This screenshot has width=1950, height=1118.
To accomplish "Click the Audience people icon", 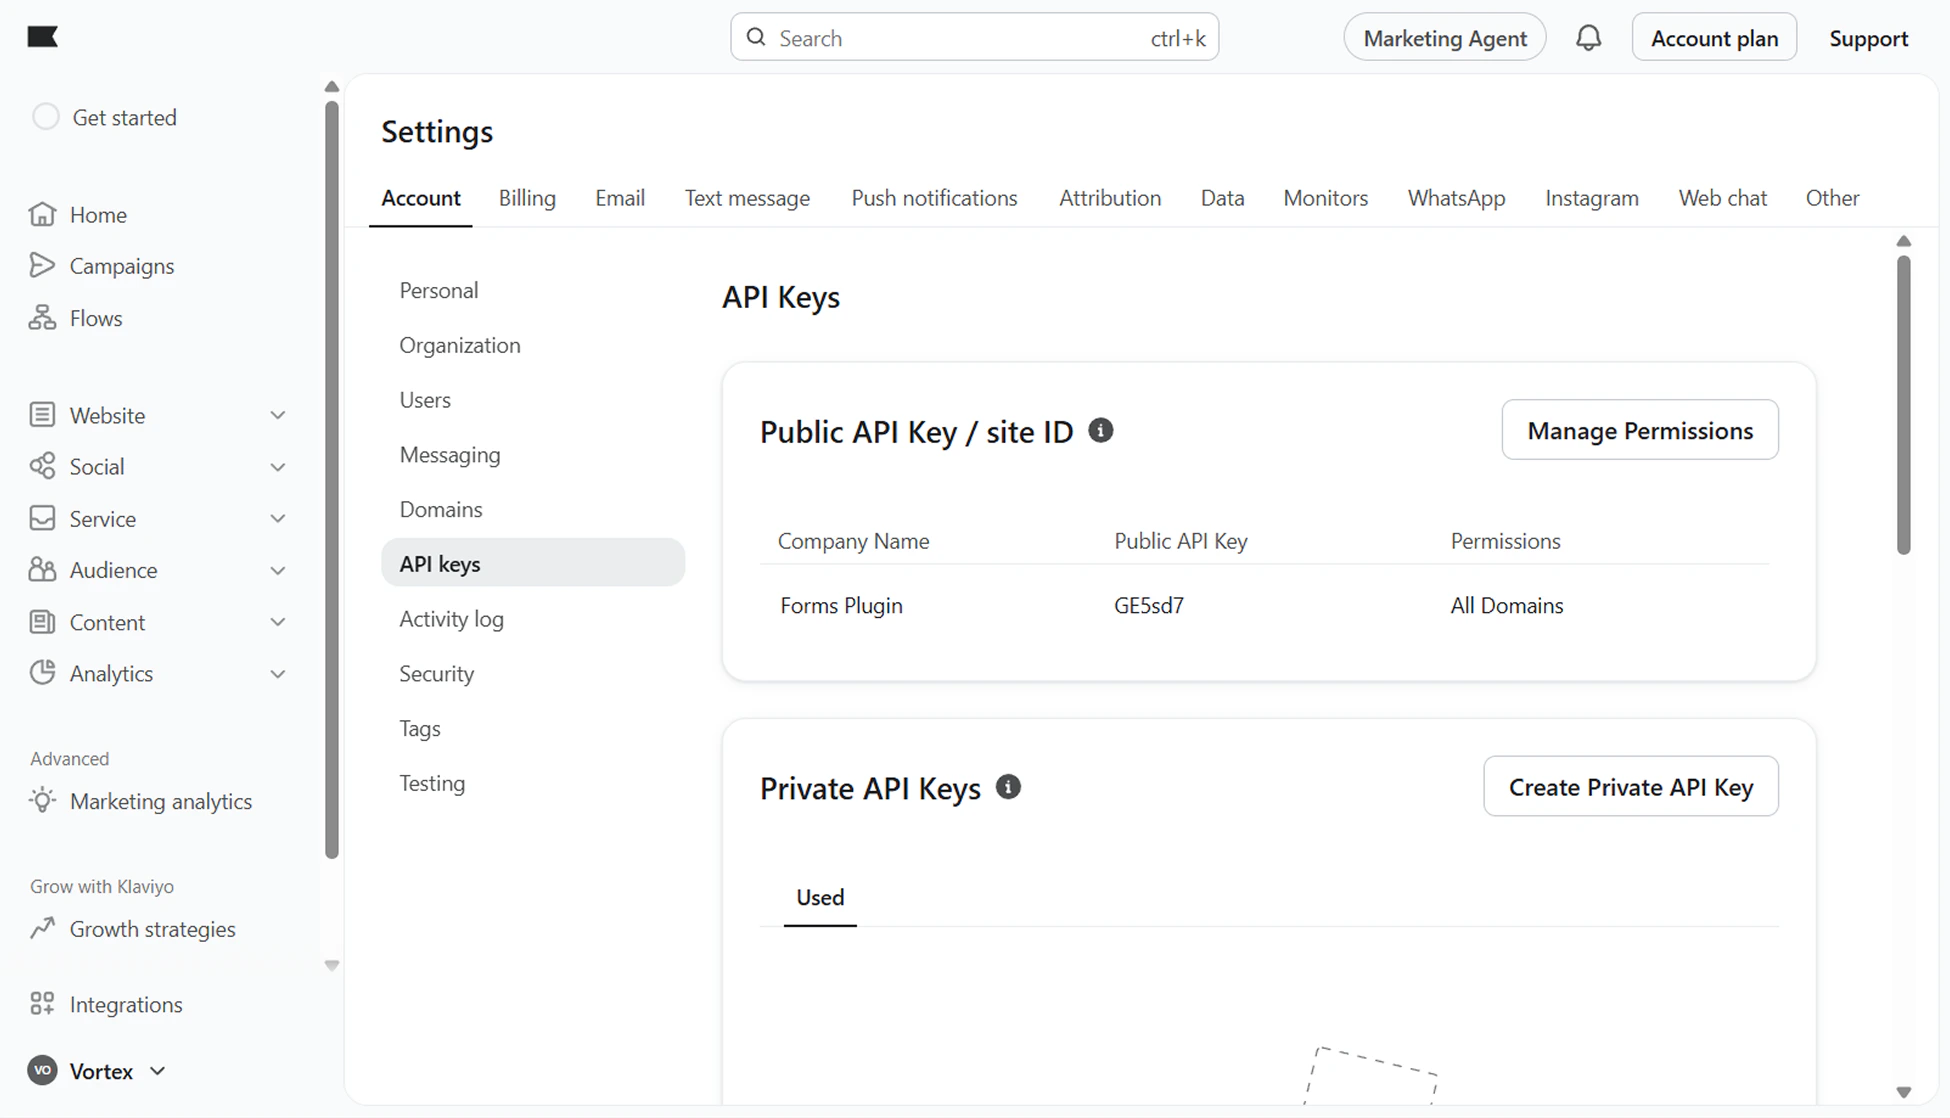I will pos(42,569).
